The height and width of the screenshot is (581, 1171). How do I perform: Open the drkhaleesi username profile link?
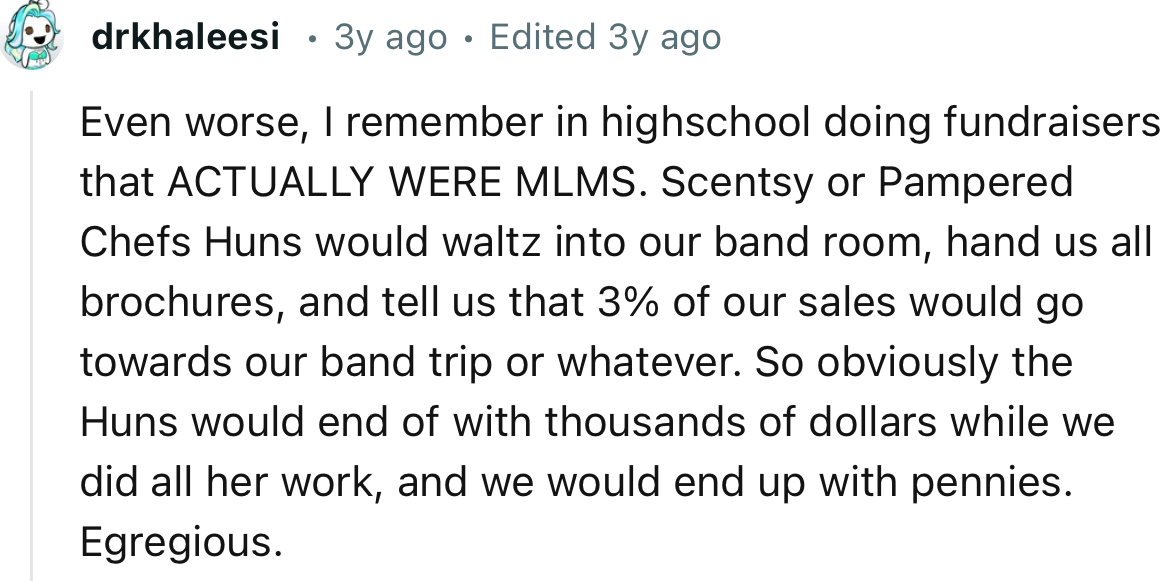click(185, 39)
